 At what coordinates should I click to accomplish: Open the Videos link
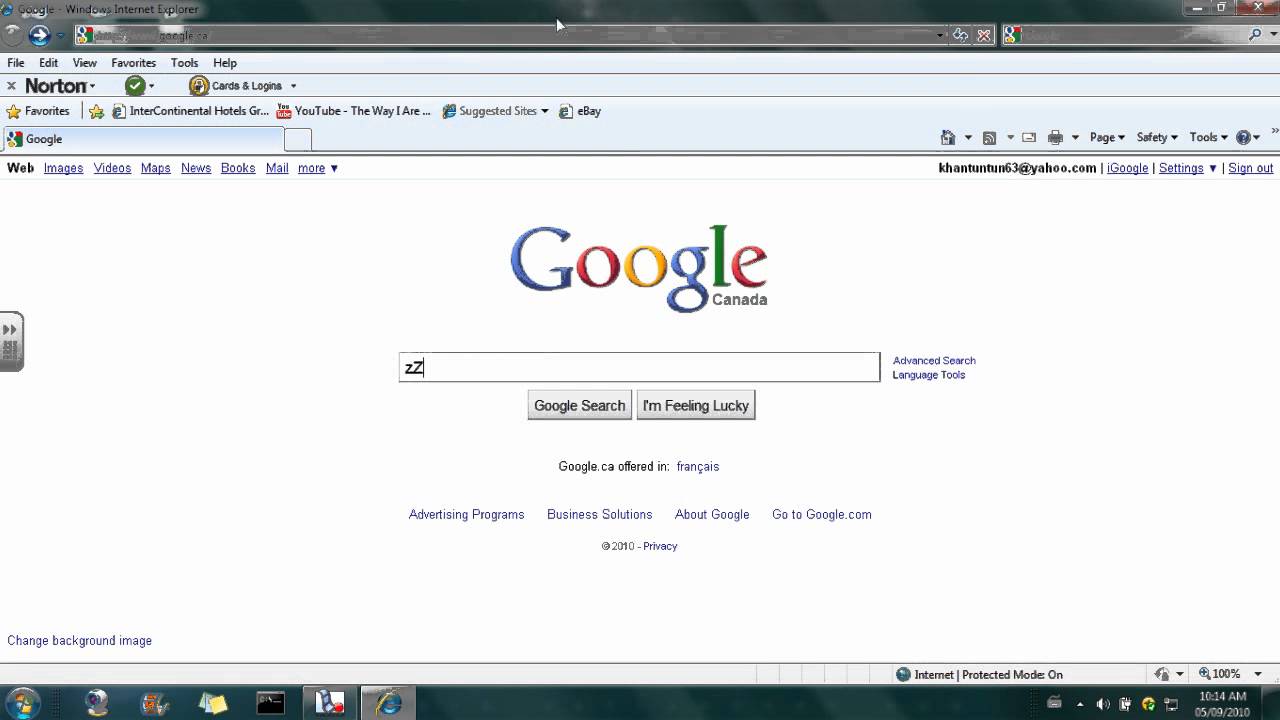[112, 168]
